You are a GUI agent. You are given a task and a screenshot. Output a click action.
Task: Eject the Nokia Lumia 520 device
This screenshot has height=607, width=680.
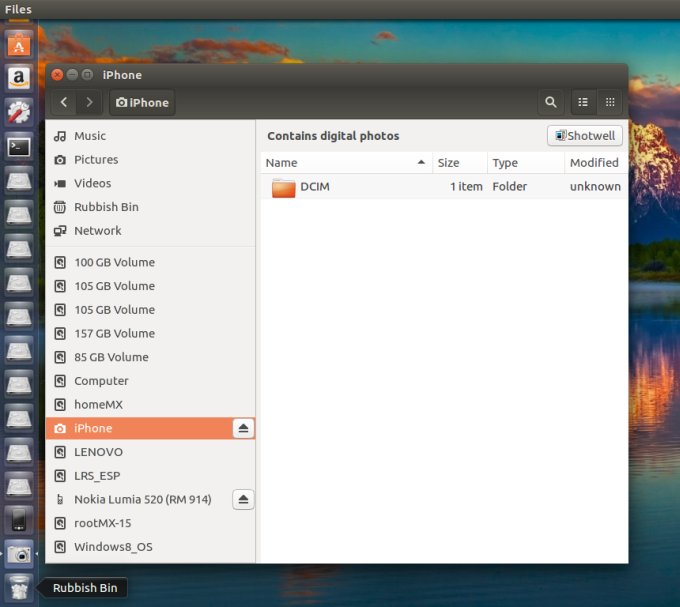tap(243, 499)
